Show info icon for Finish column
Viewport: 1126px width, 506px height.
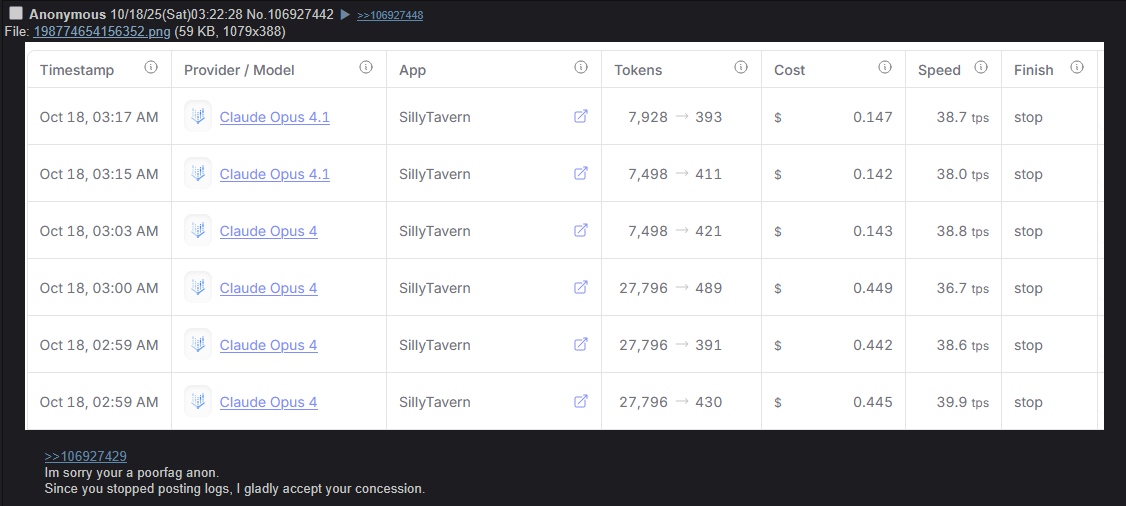click(1076, 67)
